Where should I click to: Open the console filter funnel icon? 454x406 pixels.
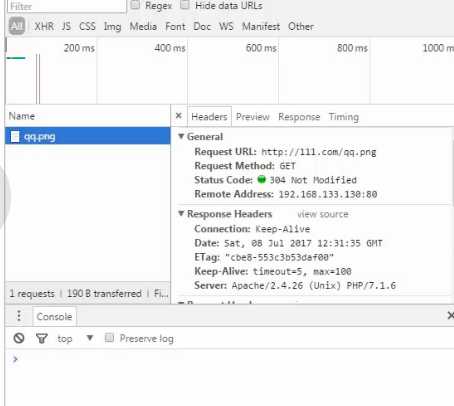pyautogui.click(x=42, y=338)
